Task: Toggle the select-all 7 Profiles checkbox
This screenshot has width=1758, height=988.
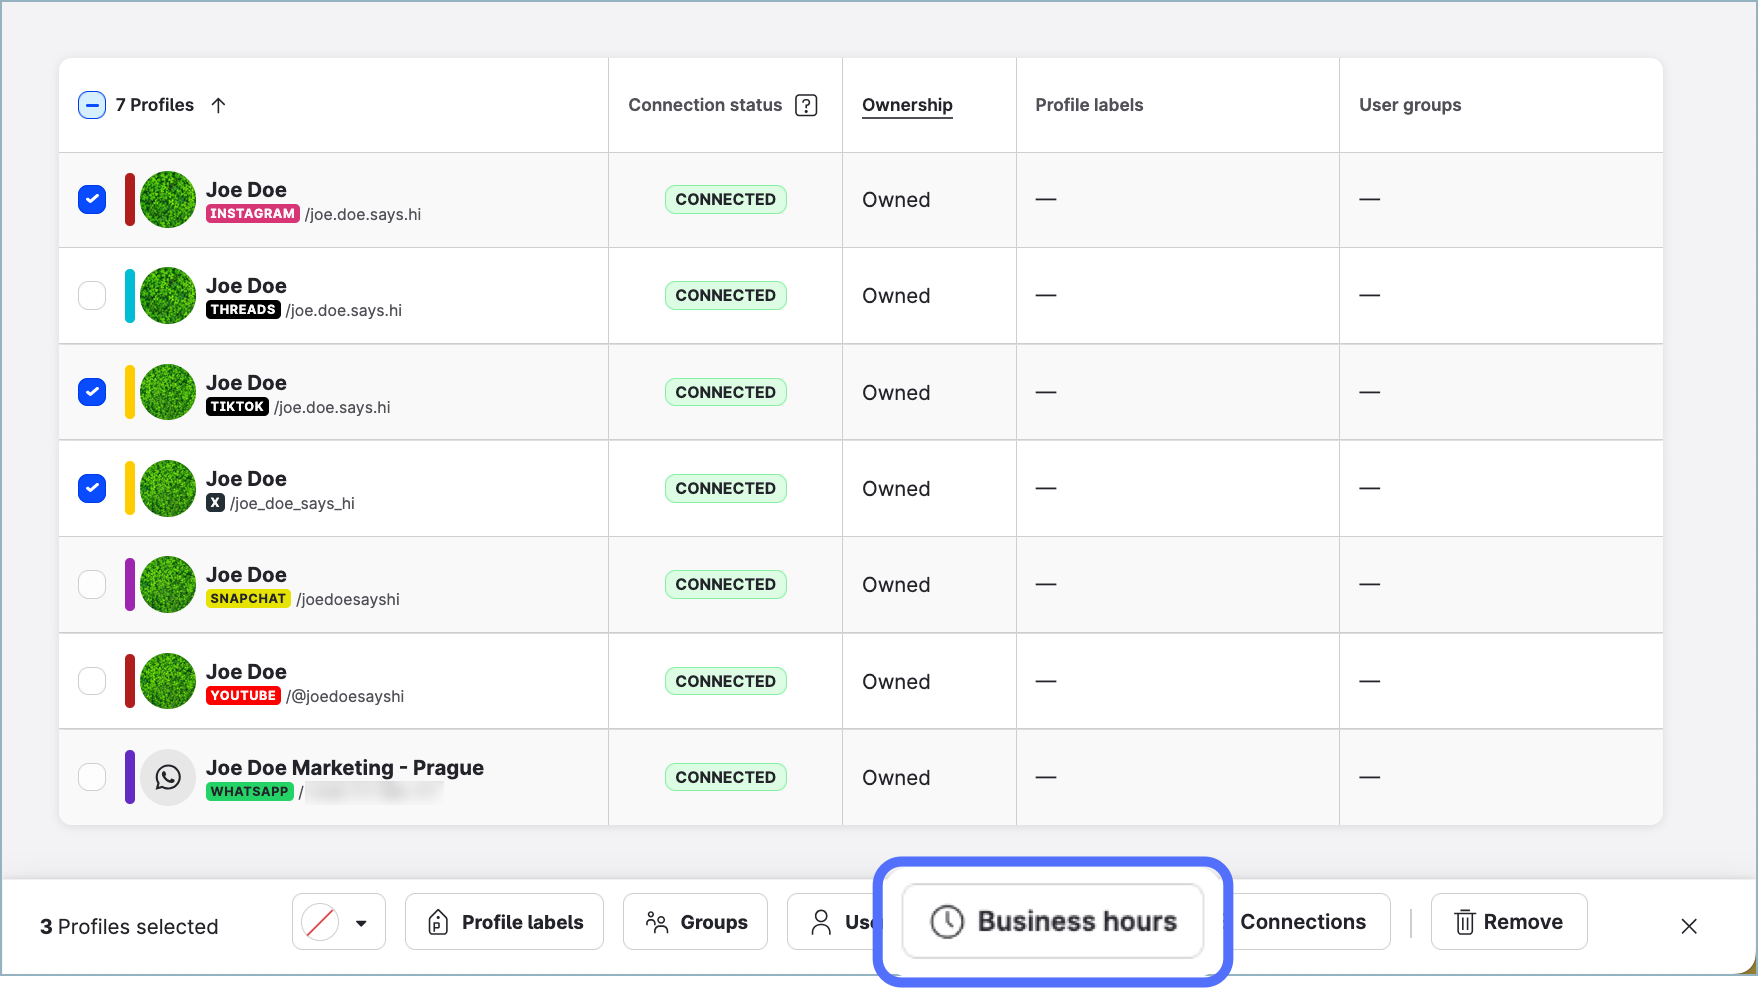Action: pos(92,105)
